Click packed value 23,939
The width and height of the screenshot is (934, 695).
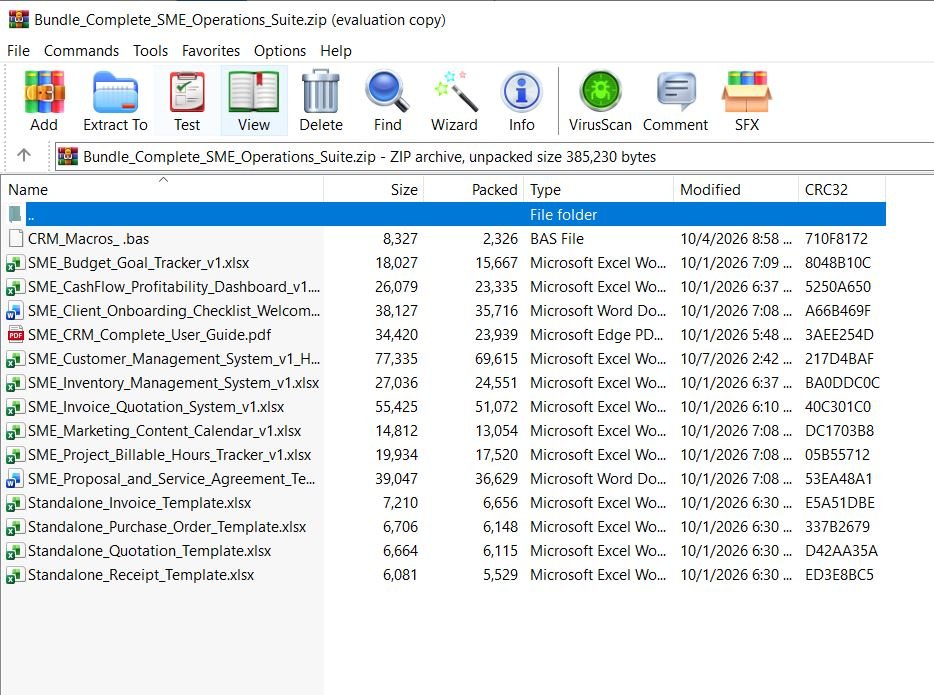[x=496, y=335]
